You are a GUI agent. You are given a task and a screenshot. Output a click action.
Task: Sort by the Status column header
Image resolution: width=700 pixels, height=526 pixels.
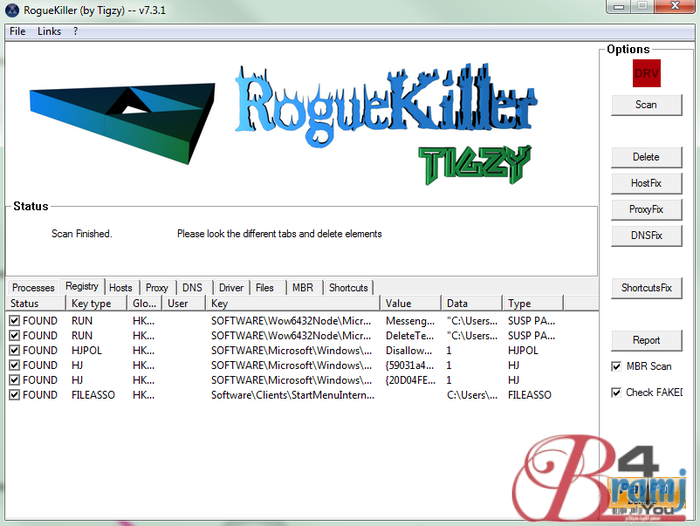(x=36, y=304)
